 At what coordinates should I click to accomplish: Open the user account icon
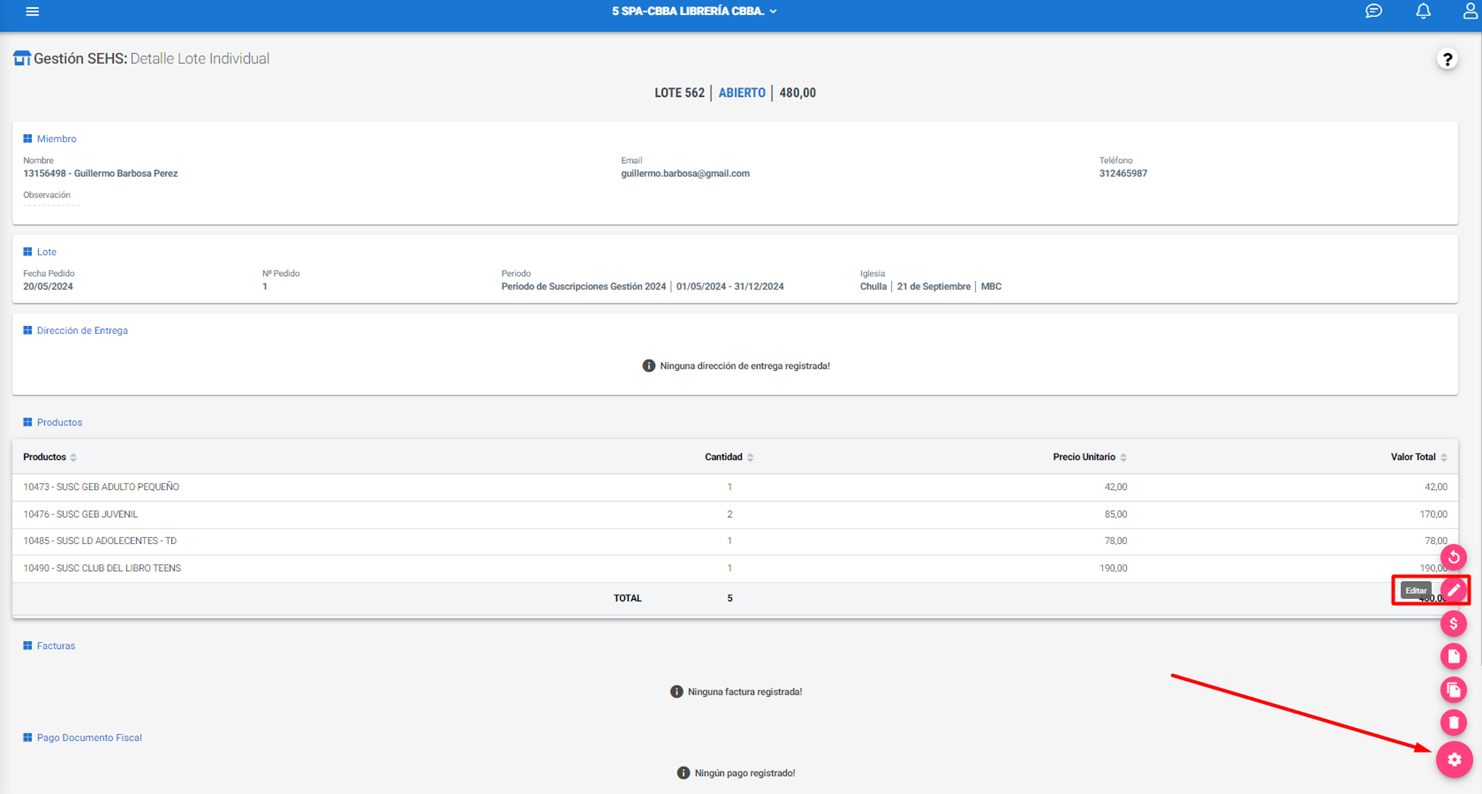[1470, 11]
